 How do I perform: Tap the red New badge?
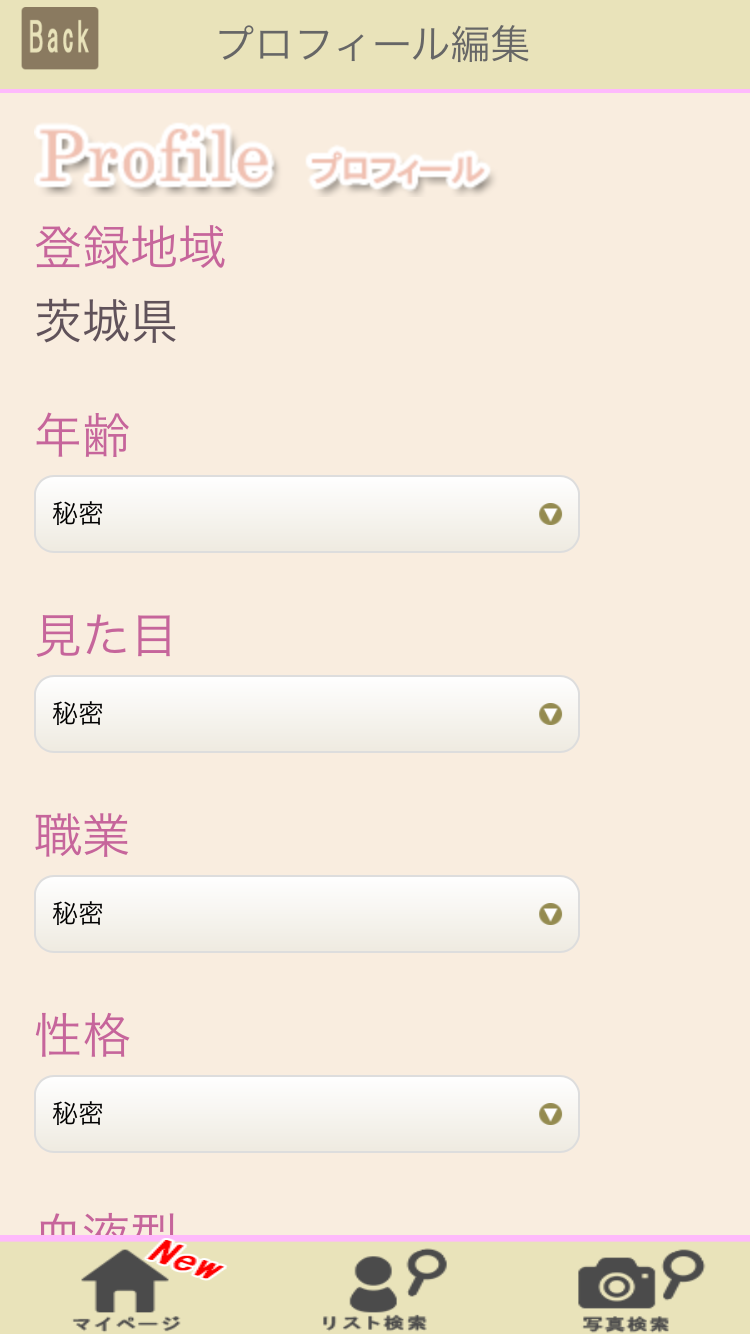pos(188,1261)
